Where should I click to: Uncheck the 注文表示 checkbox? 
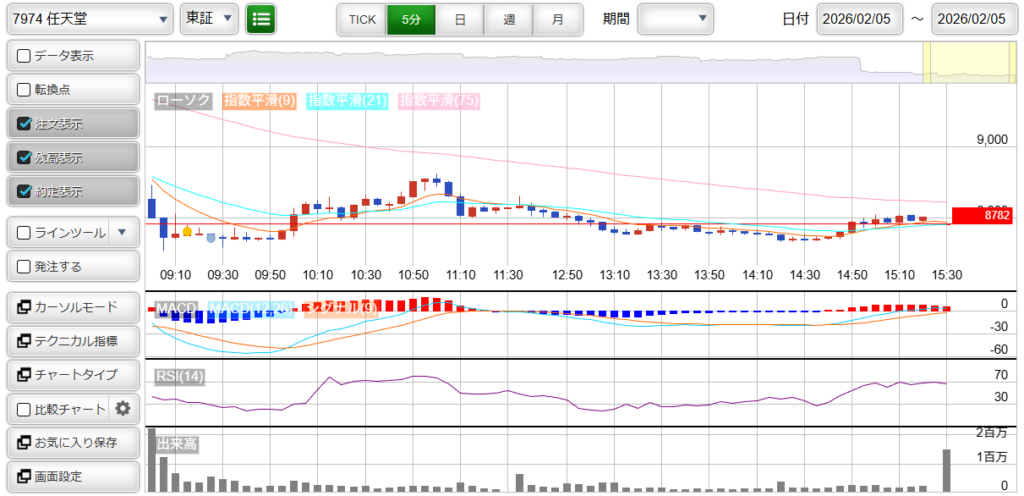coord(25,124)
